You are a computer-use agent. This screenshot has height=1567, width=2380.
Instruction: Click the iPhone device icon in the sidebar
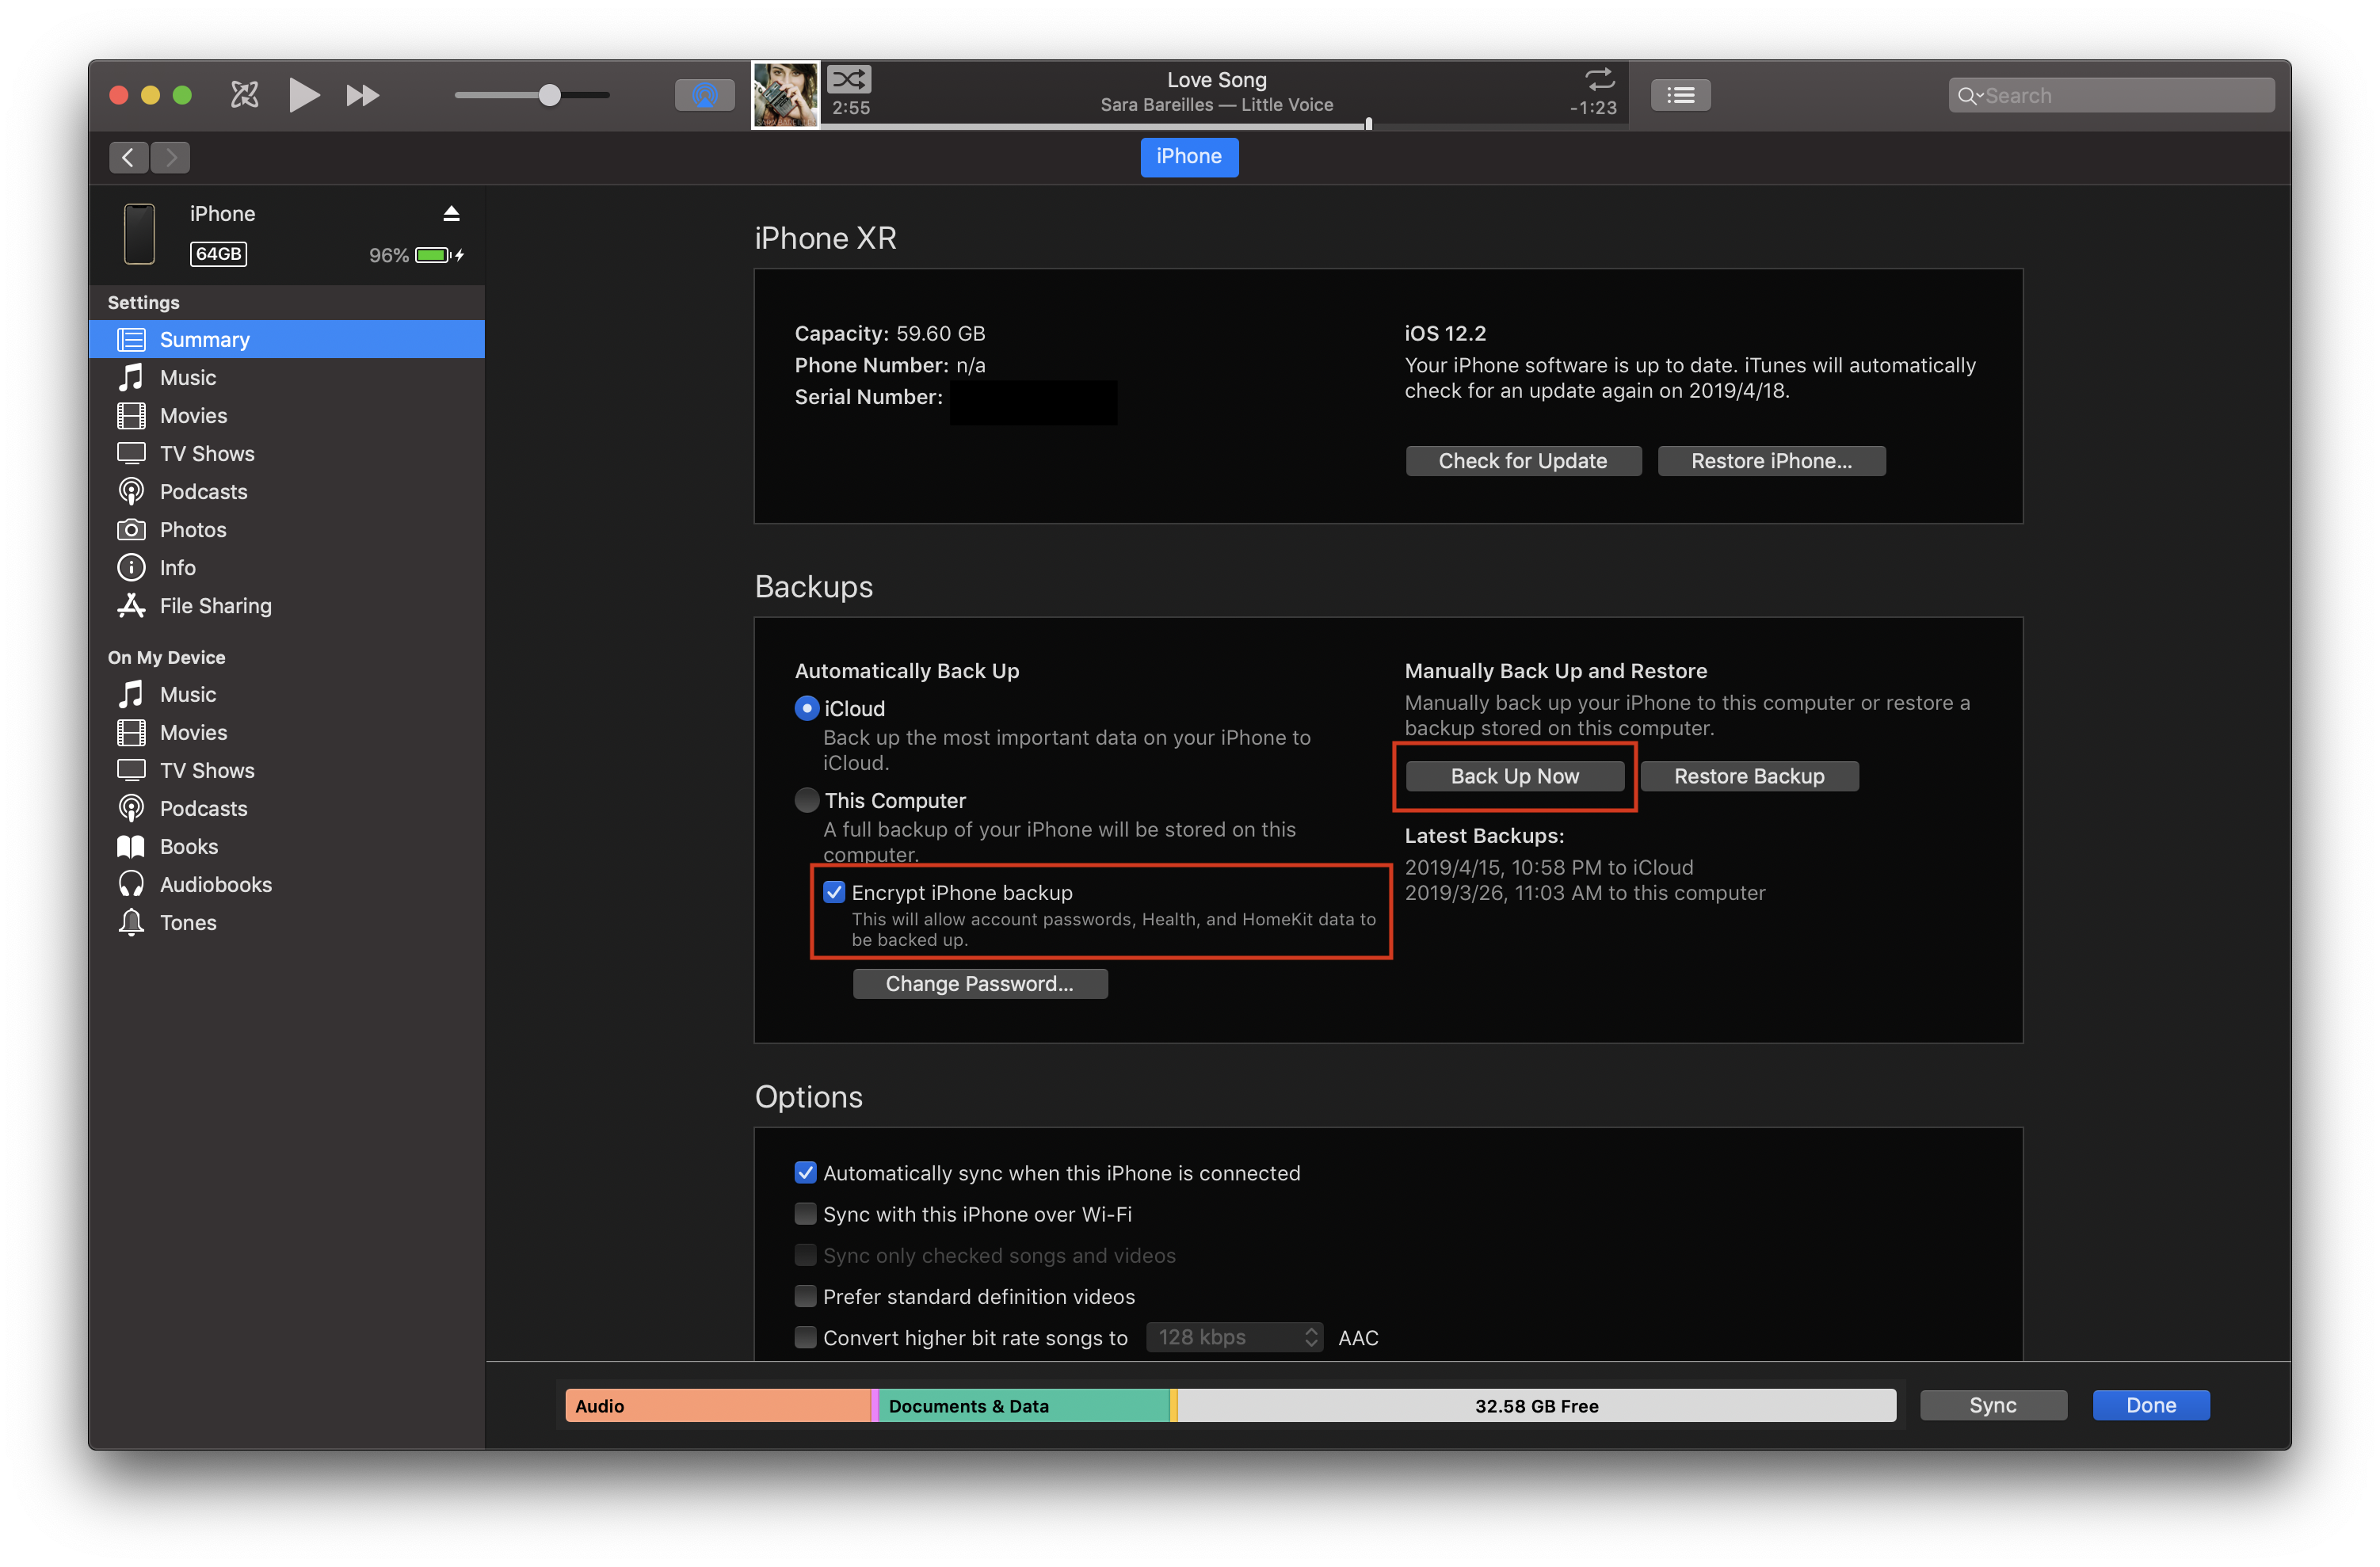[x=139, y=234]
